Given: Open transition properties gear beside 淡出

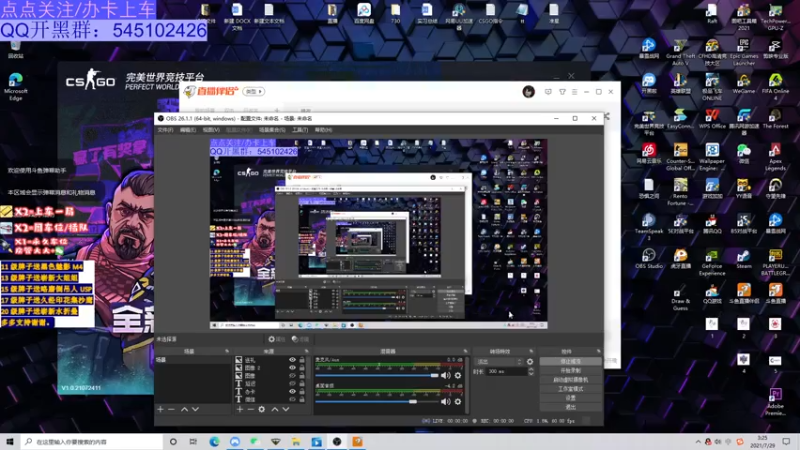Looking at the screenshot, I should pos(530,362).
